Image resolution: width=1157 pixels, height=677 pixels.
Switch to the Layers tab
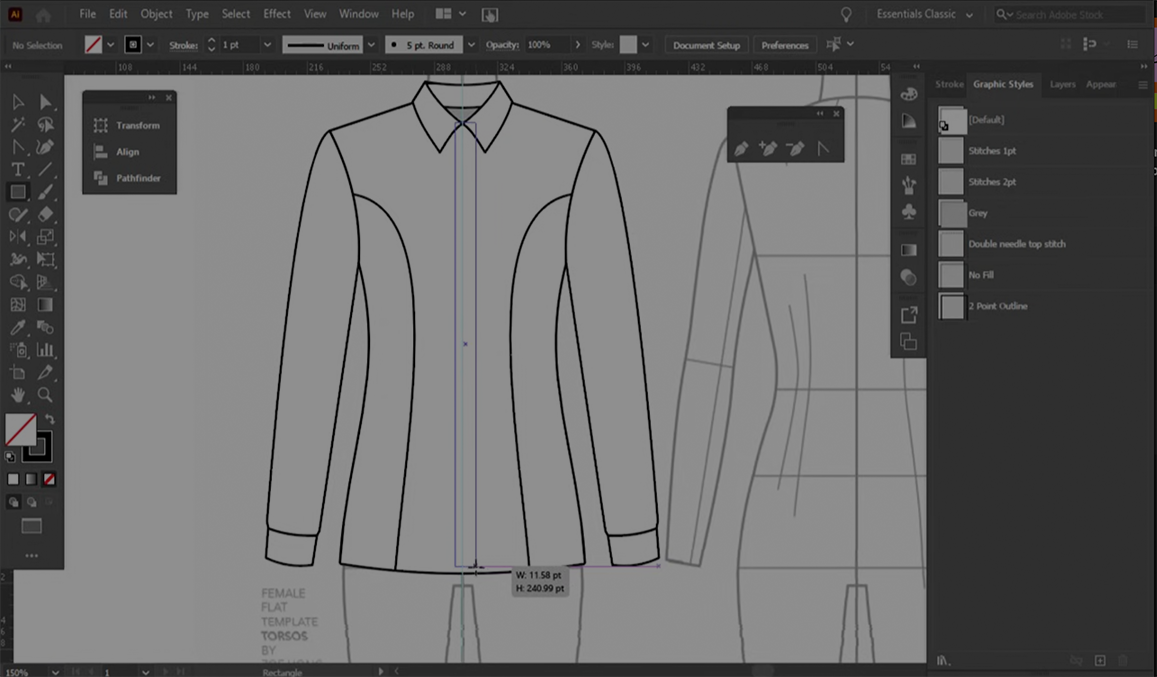pyautogui.click(x=1063, y=84)
